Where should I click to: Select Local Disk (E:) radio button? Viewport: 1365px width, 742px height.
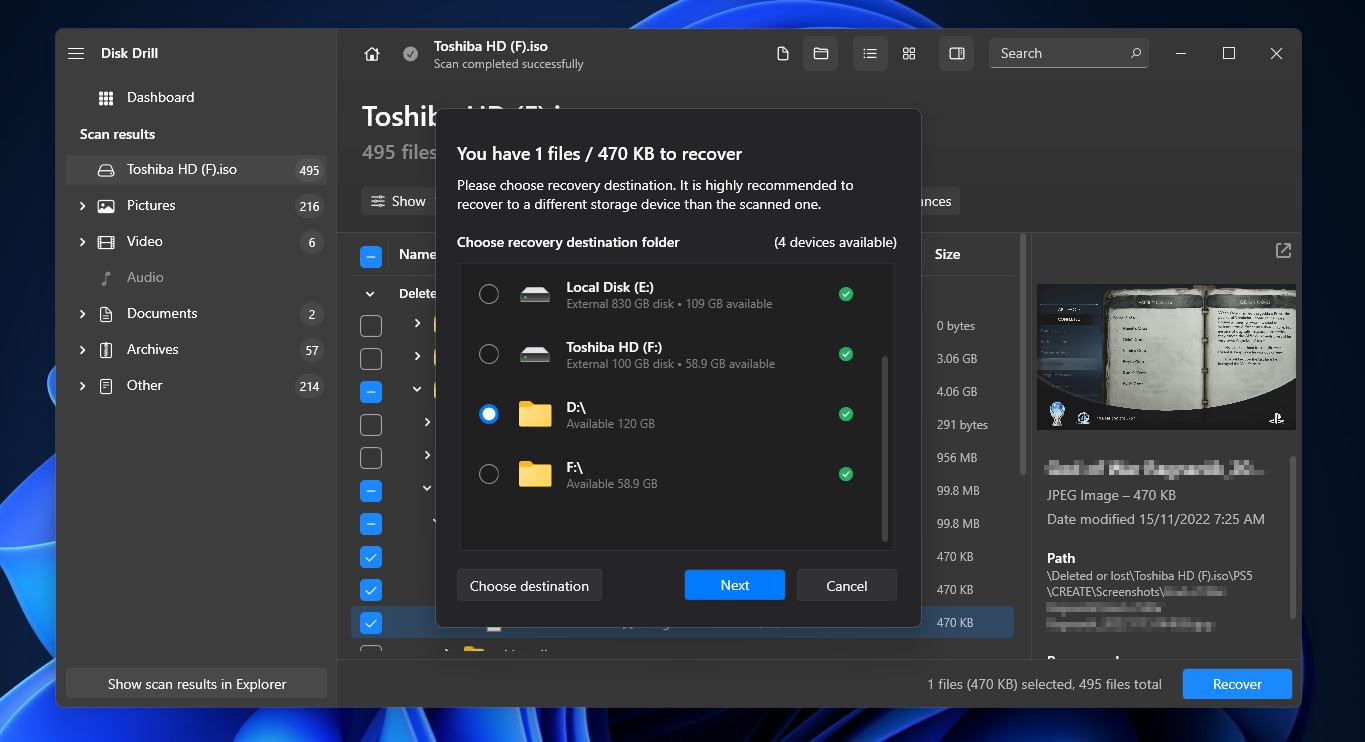pos(489,294)
